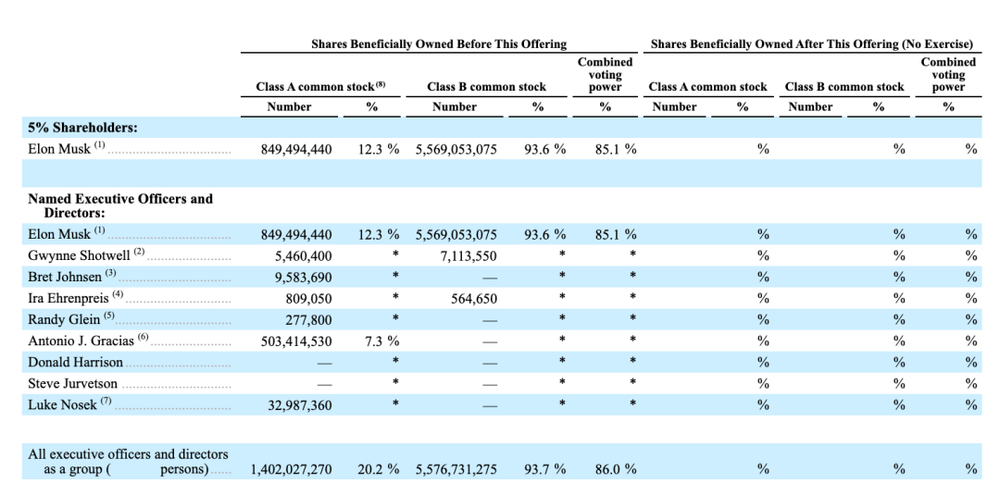Select the value 503,414,530 for Gracias
The width and height of the screenshot is (1000, 496).
296,341
